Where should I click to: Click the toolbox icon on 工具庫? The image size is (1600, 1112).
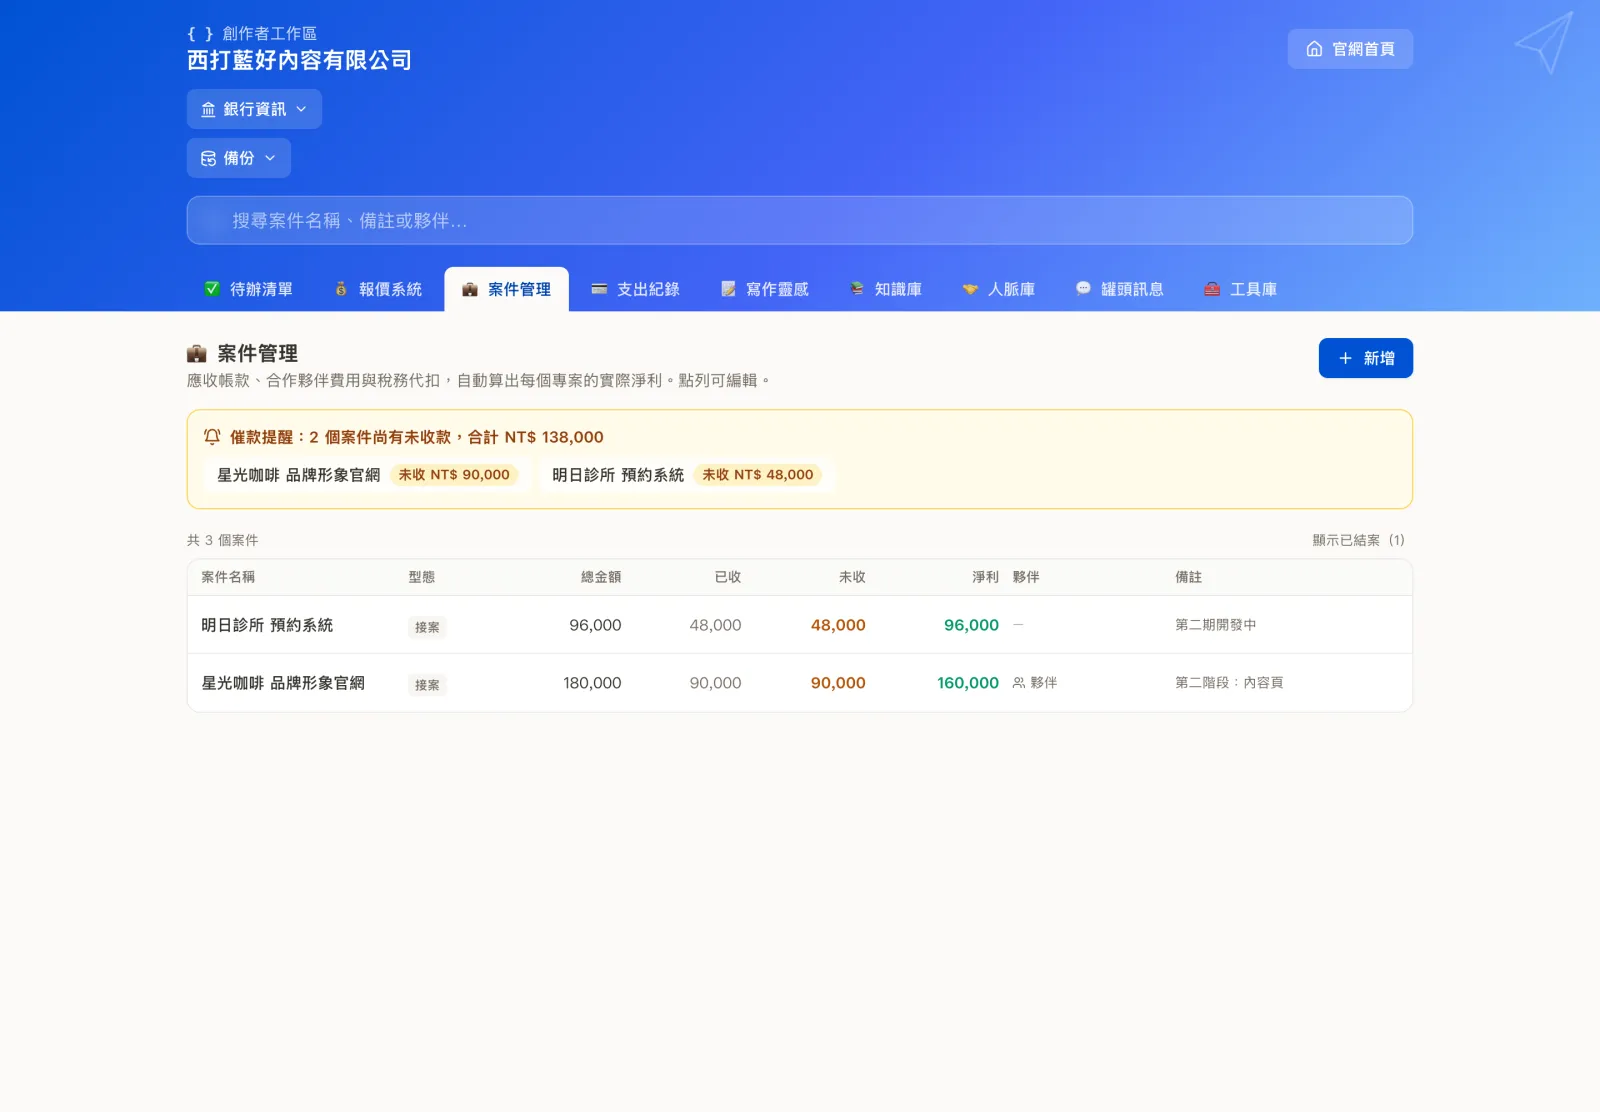click(1212, 289)
